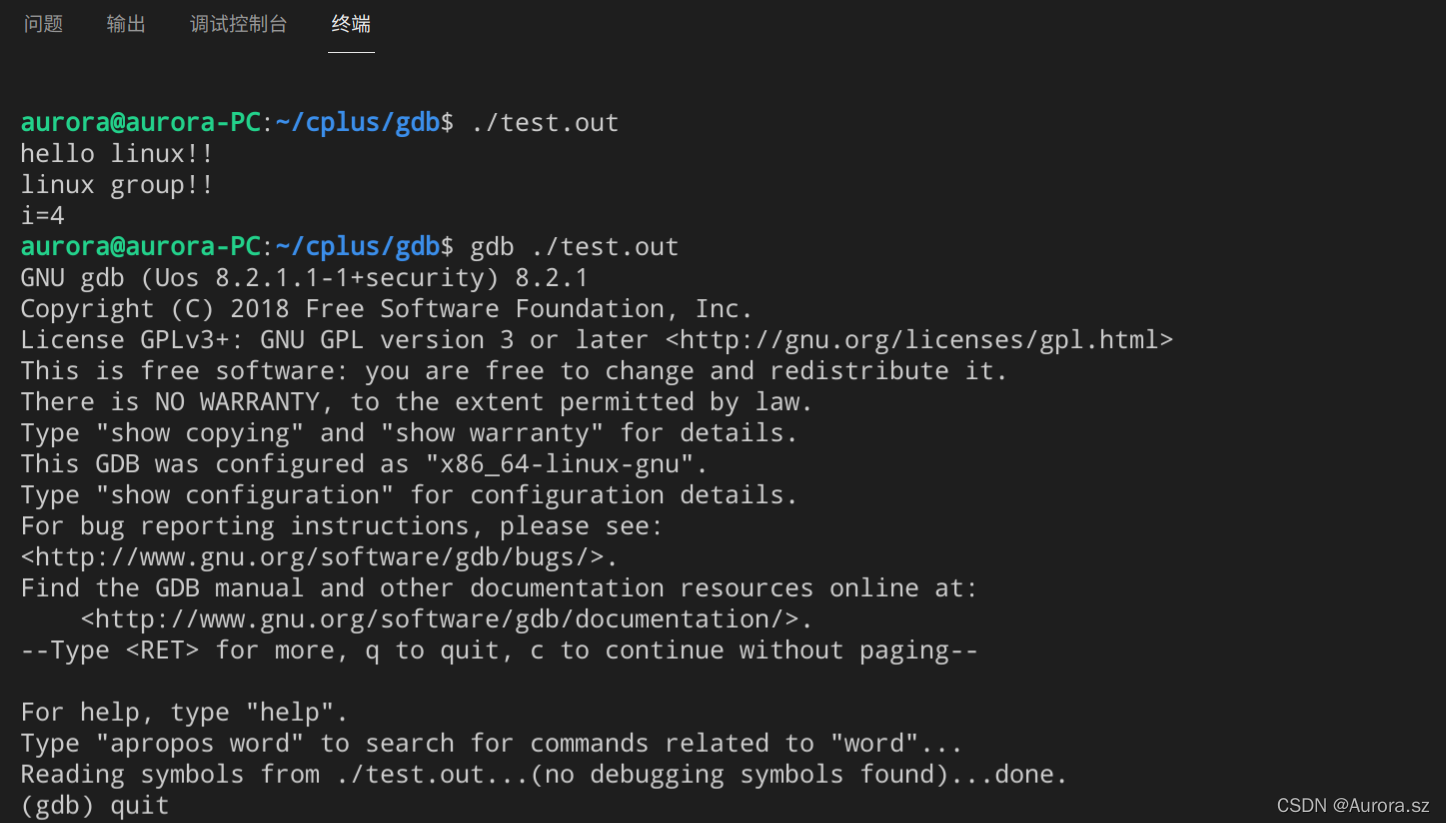Click the gnu.org/licenses/gpl.html link
This screenshot has height=823, width=1446.
[x=919, y=340]
